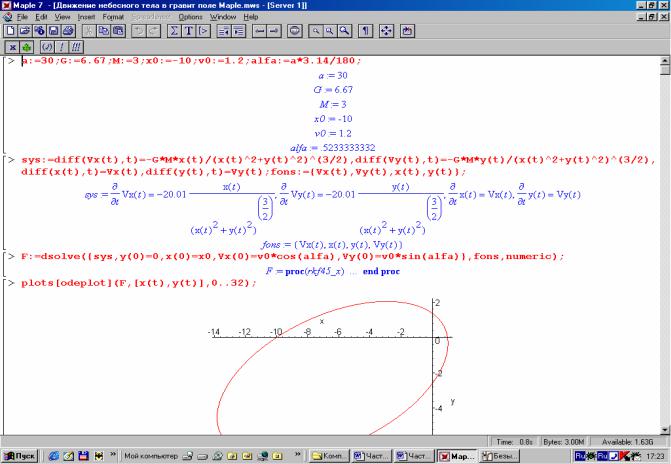Click the F:=dsolve command line
The image size is (671, 464).
coord(292,257)
